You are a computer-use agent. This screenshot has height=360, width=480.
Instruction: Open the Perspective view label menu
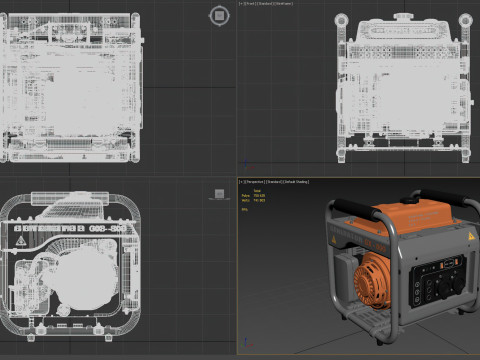255,182
